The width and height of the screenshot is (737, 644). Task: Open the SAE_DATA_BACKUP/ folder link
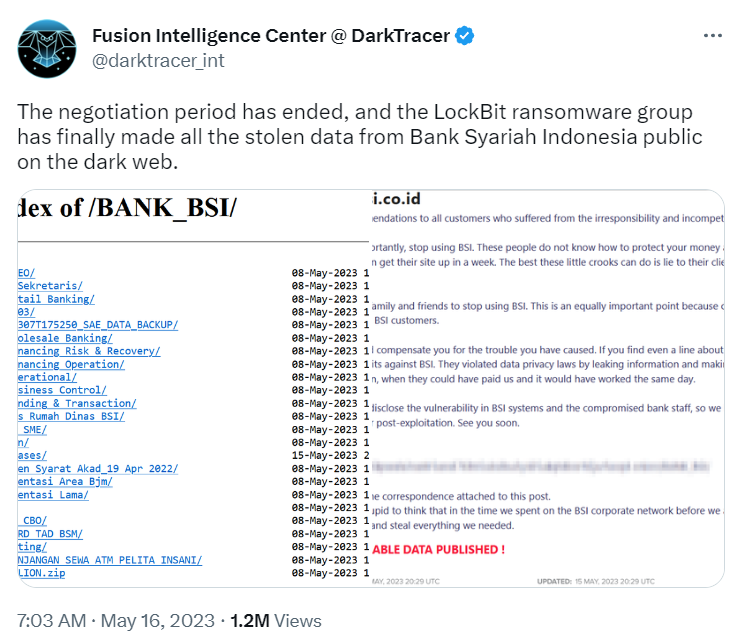[98, 324]
